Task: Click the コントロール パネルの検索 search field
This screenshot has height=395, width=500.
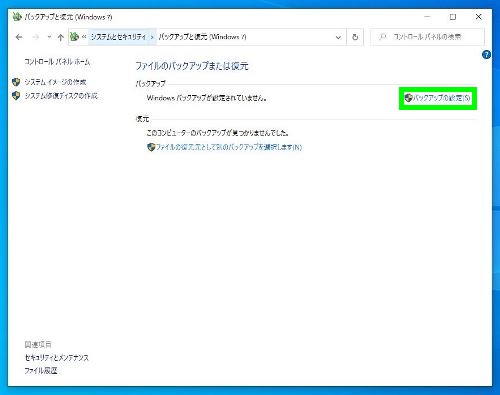Action: (427, 37)
